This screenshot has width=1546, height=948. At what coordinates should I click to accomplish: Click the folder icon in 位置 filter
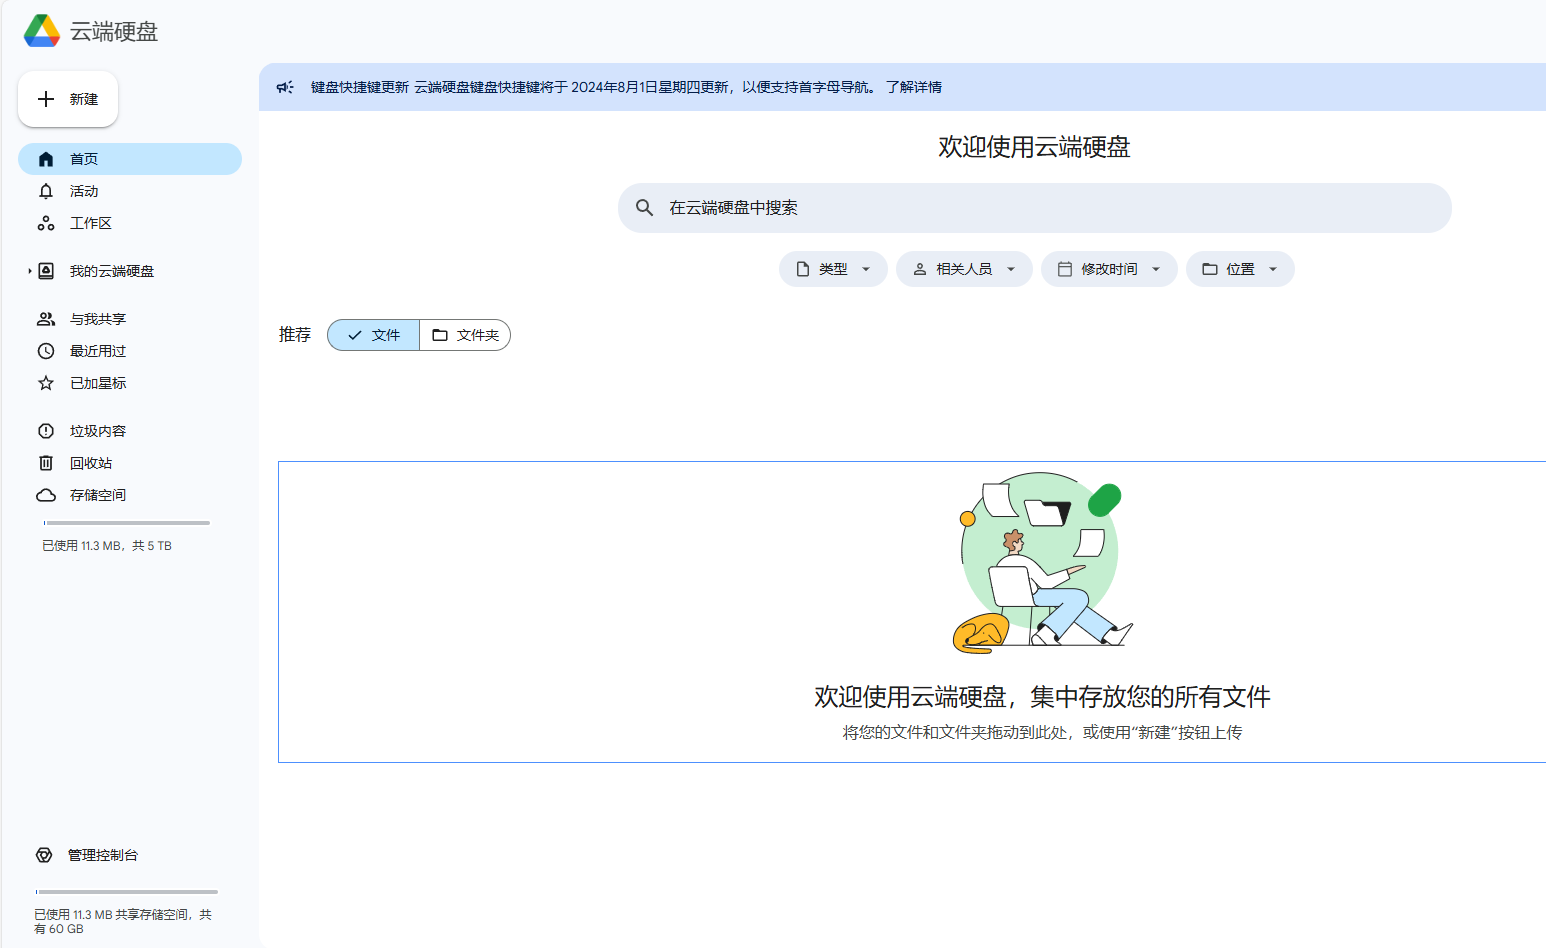(x=1210, y=269)
